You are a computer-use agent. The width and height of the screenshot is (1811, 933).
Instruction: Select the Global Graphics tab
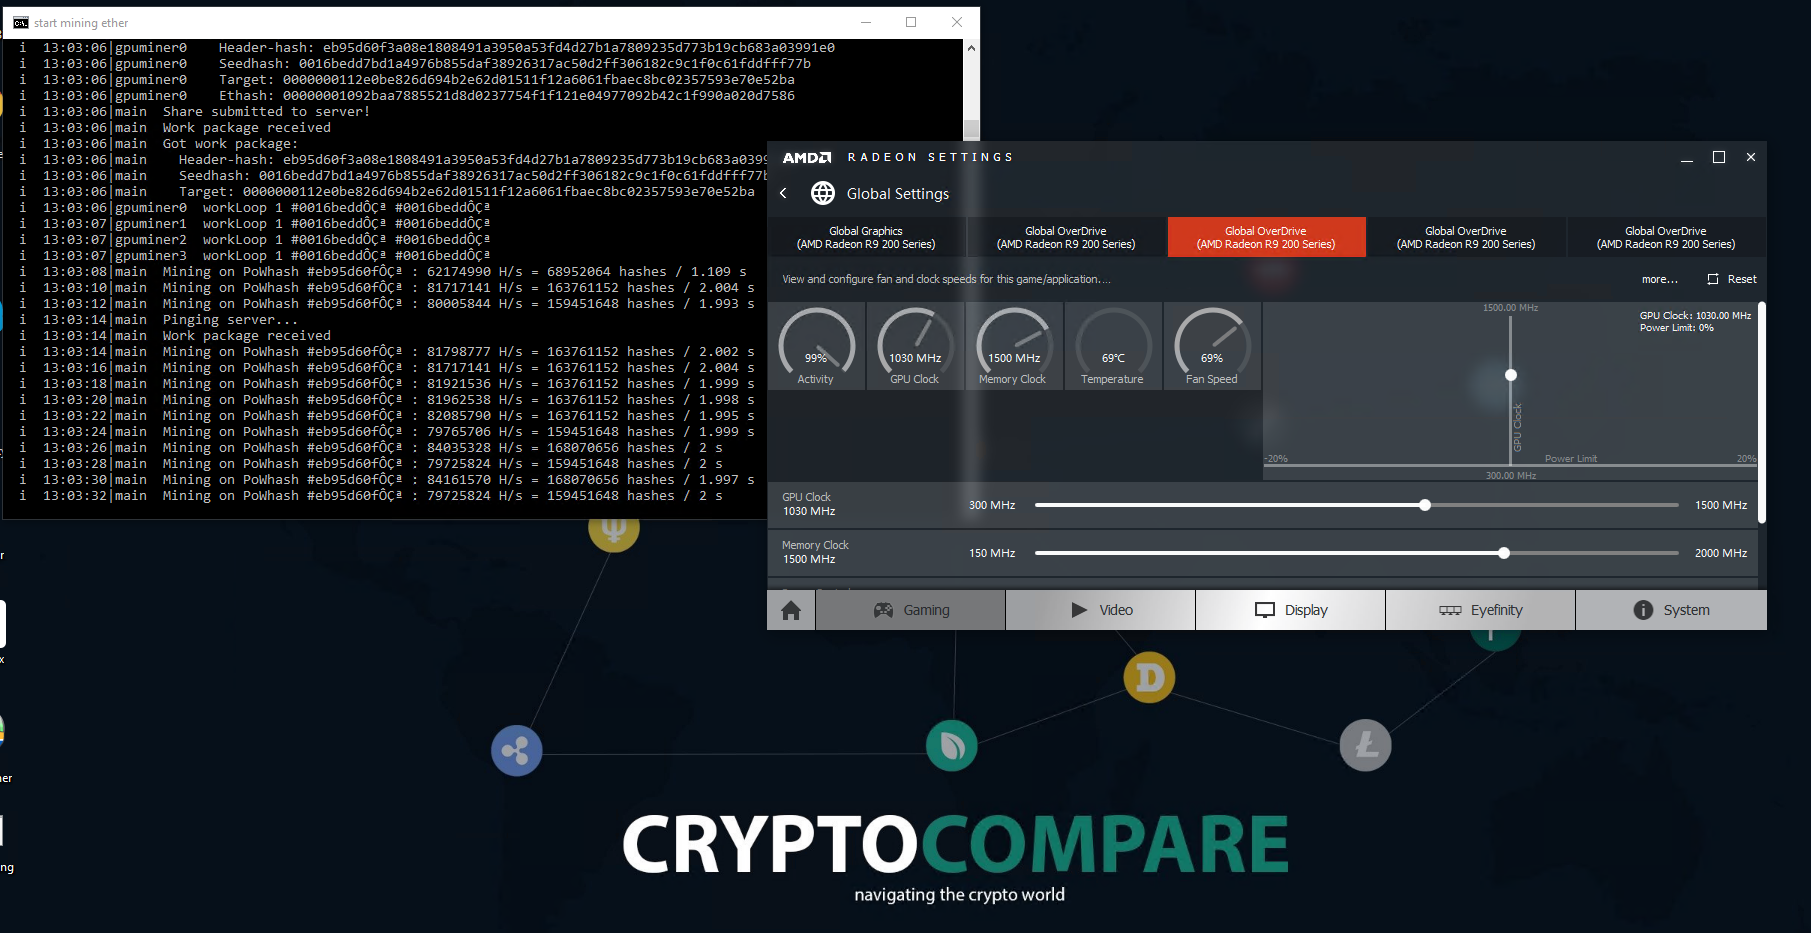point(866,237)
